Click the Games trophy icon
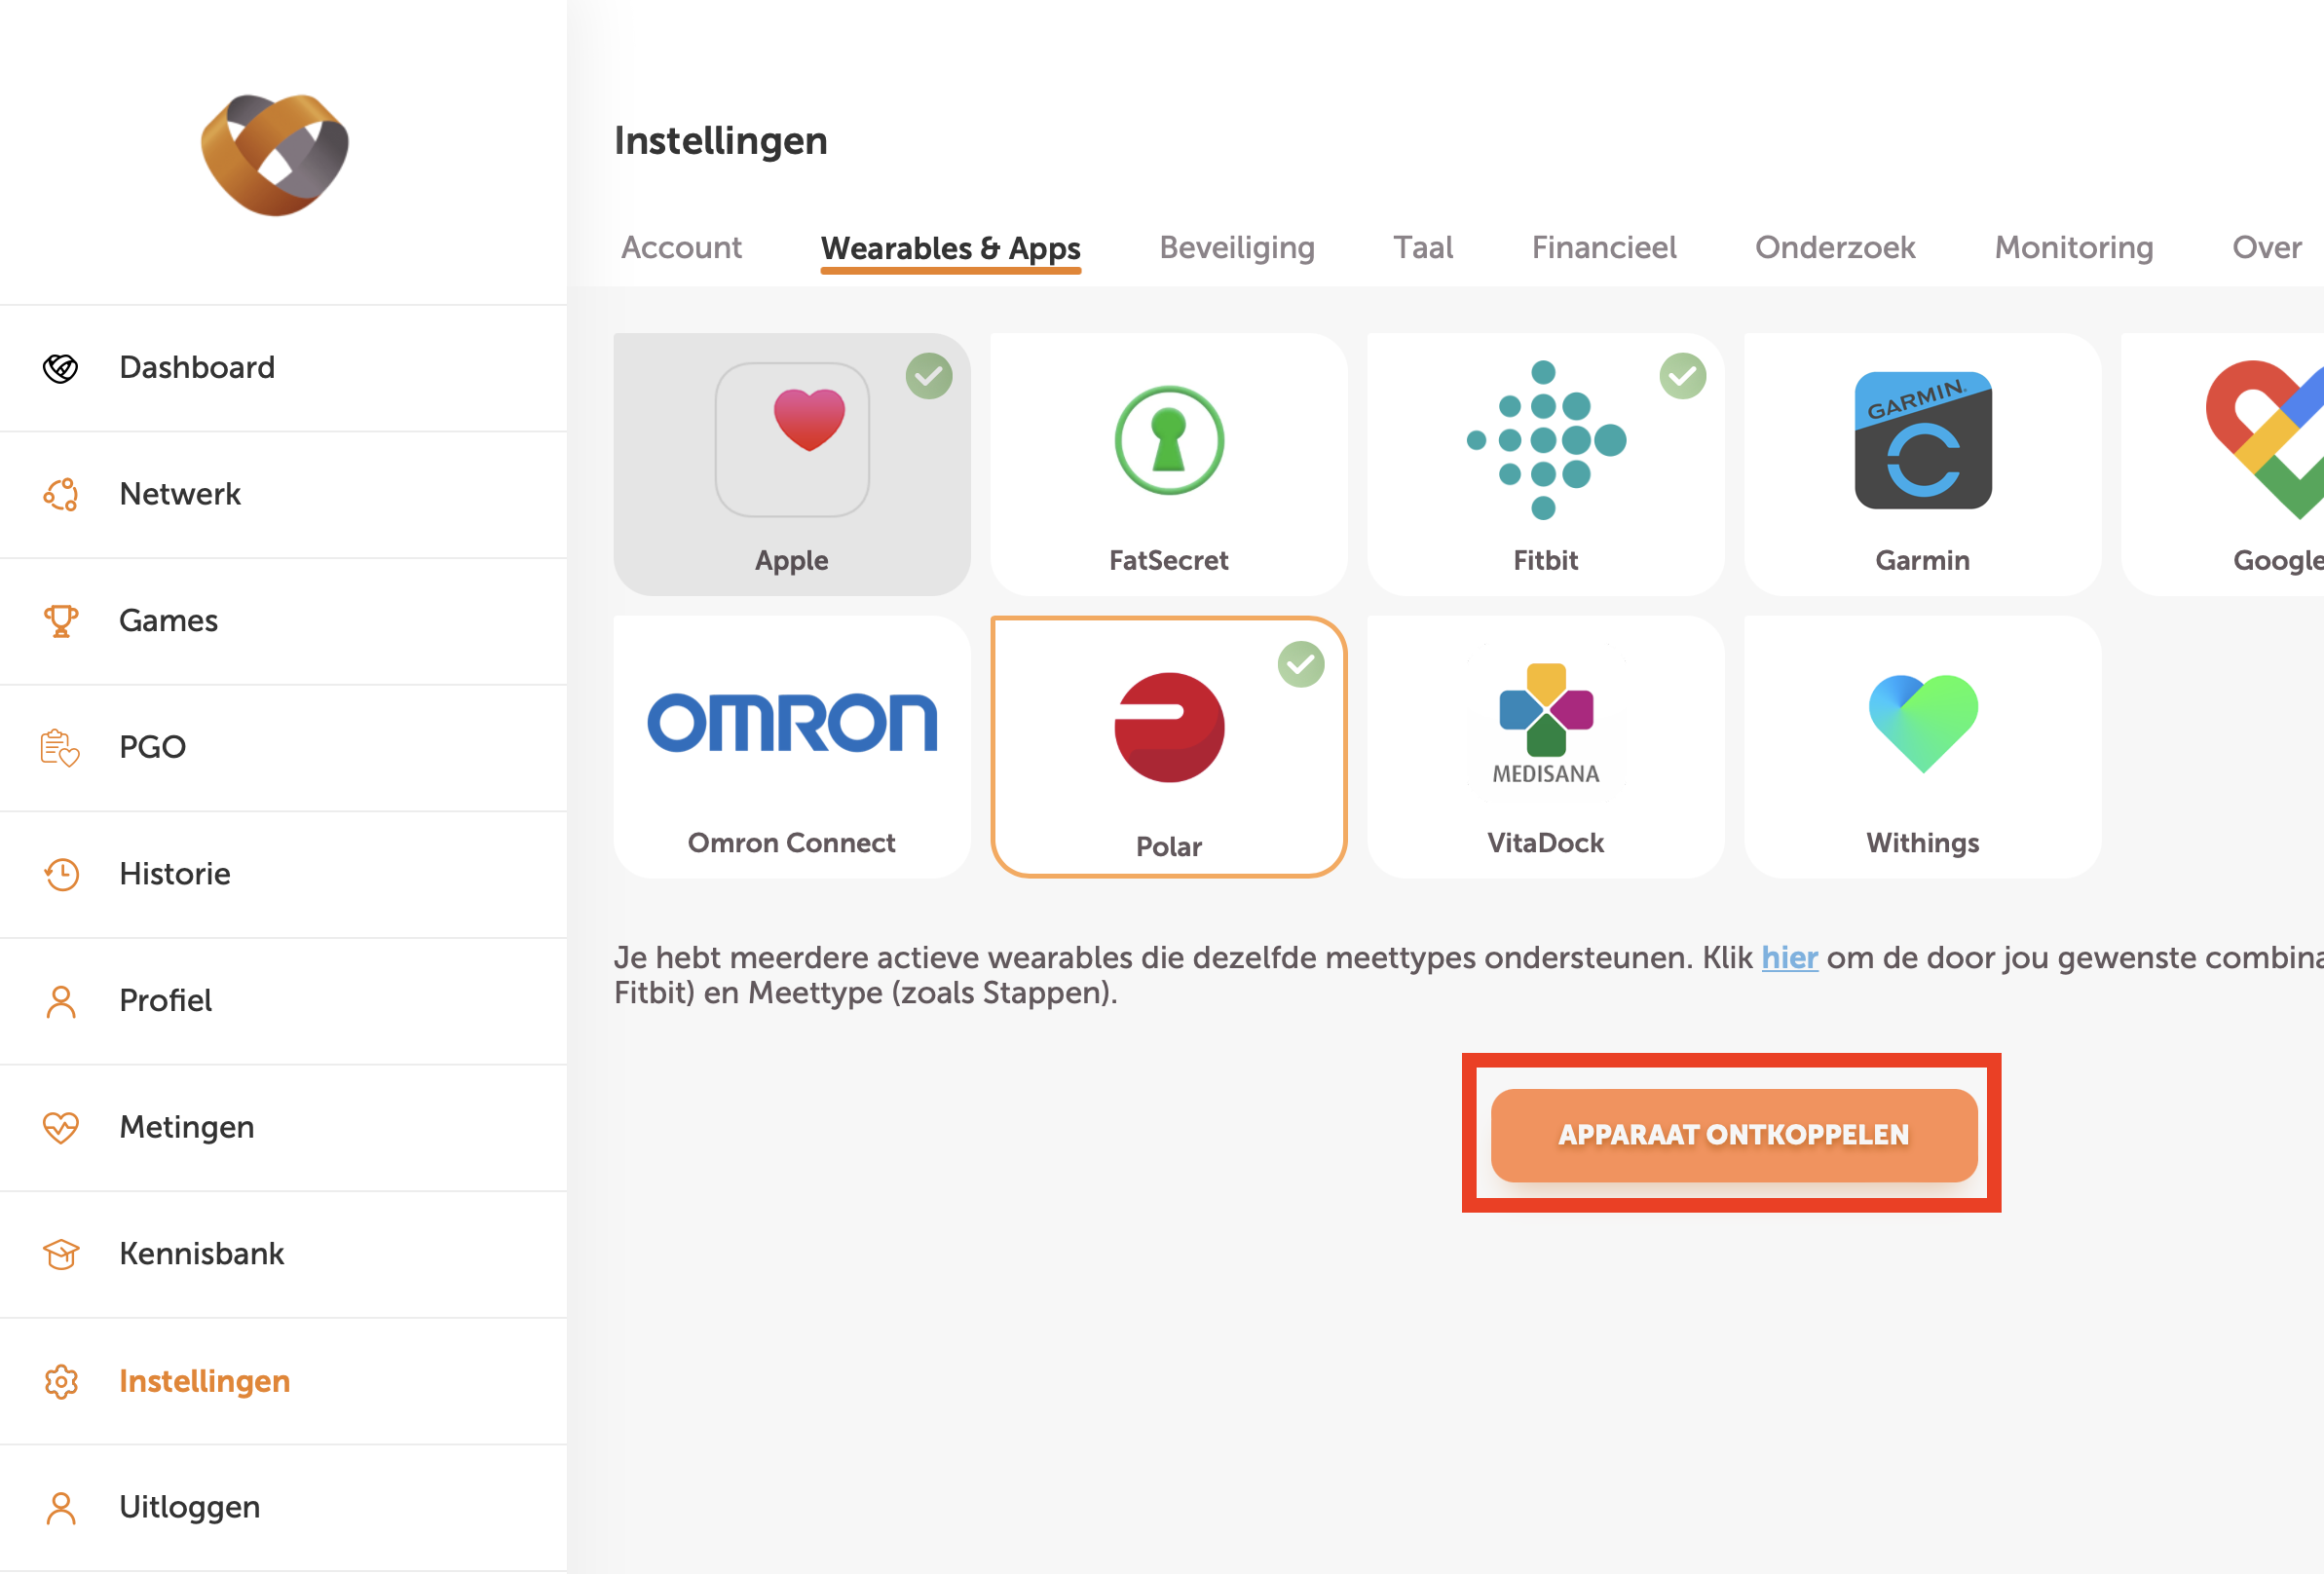Screen dimensions: 2324x1574 tap(61, 621)
